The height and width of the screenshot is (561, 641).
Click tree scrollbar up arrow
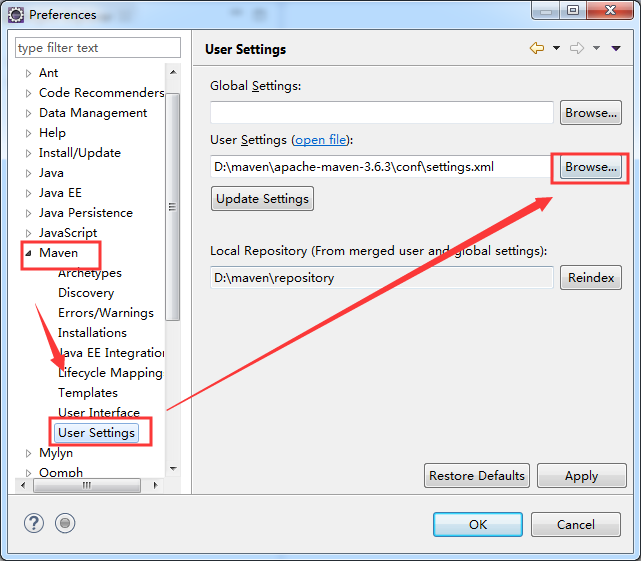coord(173,72)
